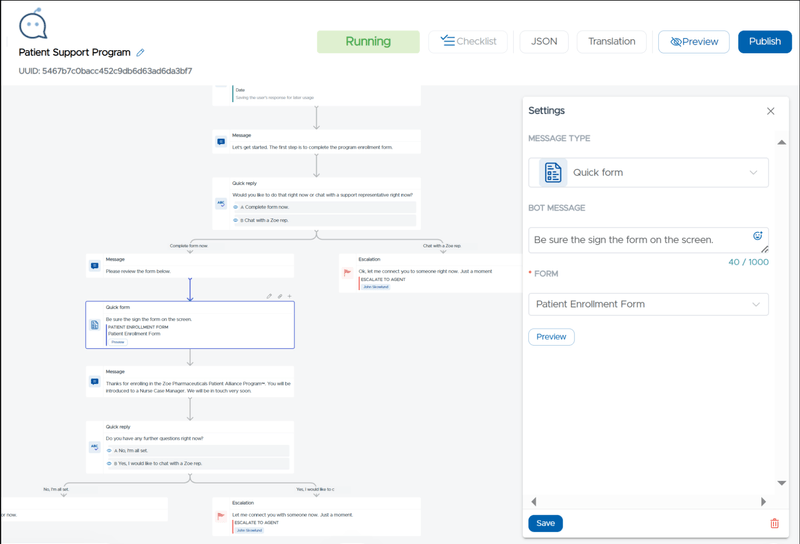The width and height of the screenshot is (800, 544).
Task: Click the Settings scroll left arrow
Action: tap(534, 502)
